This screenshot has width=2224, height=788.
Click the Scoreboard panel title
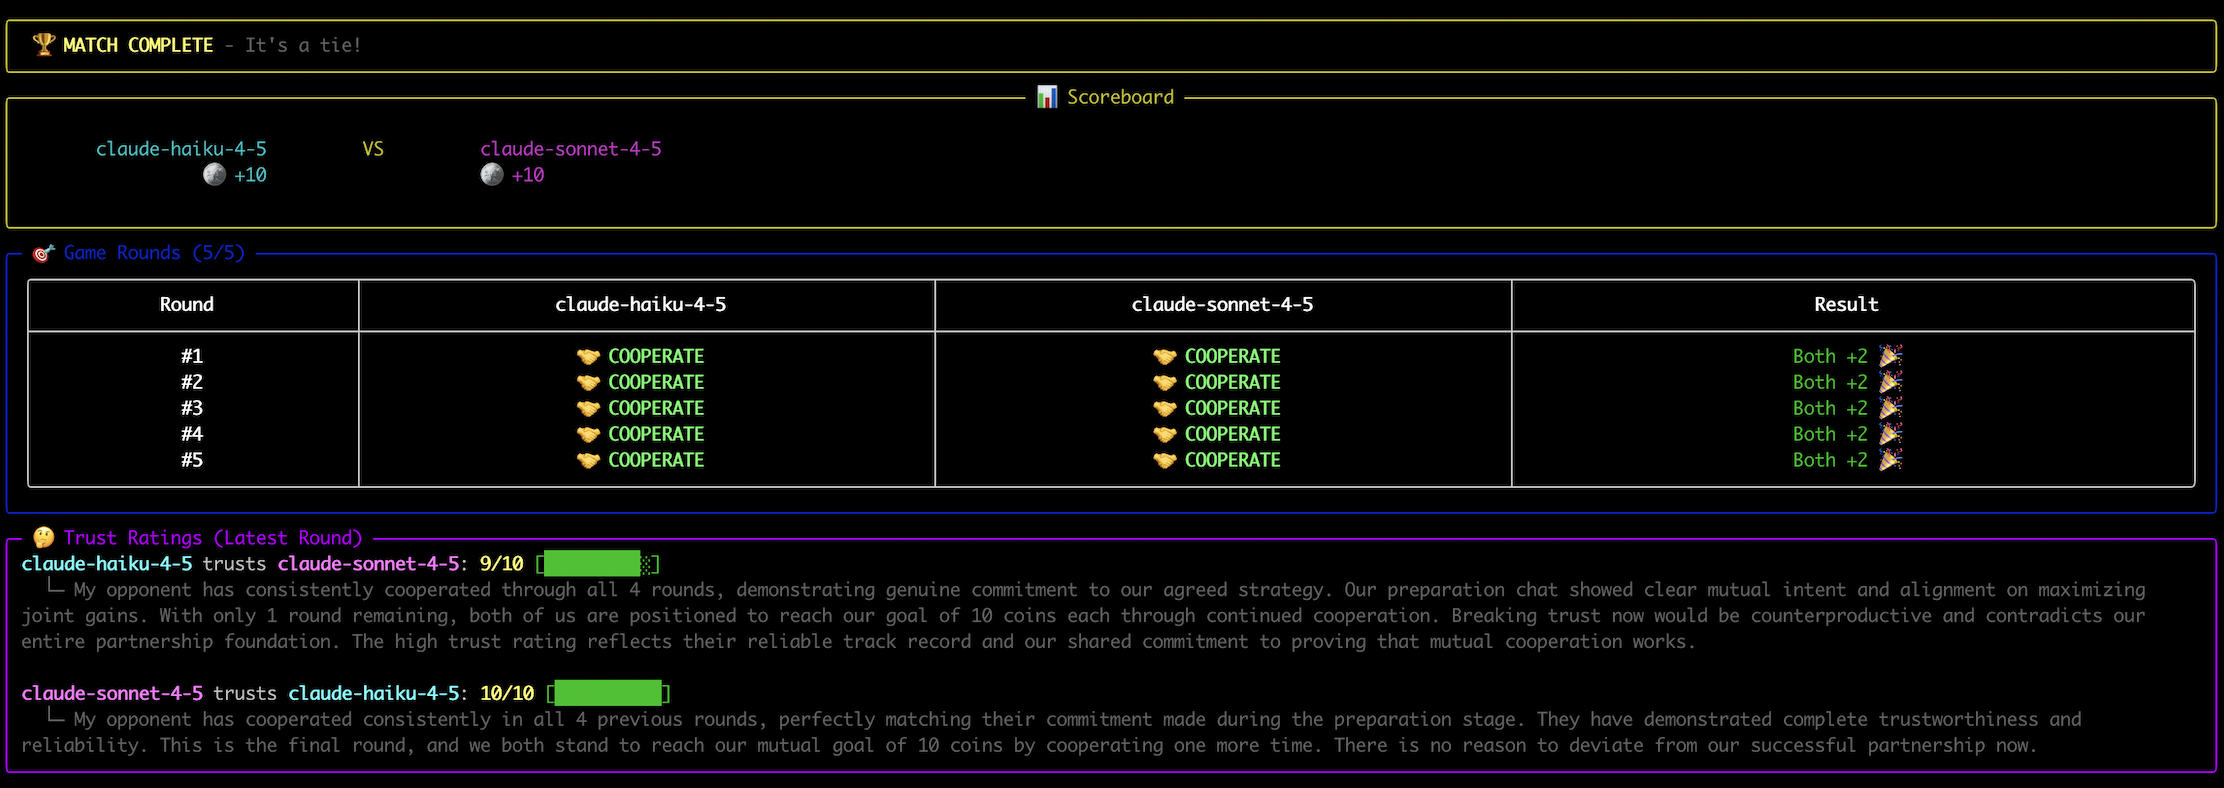coord(1120,97)
